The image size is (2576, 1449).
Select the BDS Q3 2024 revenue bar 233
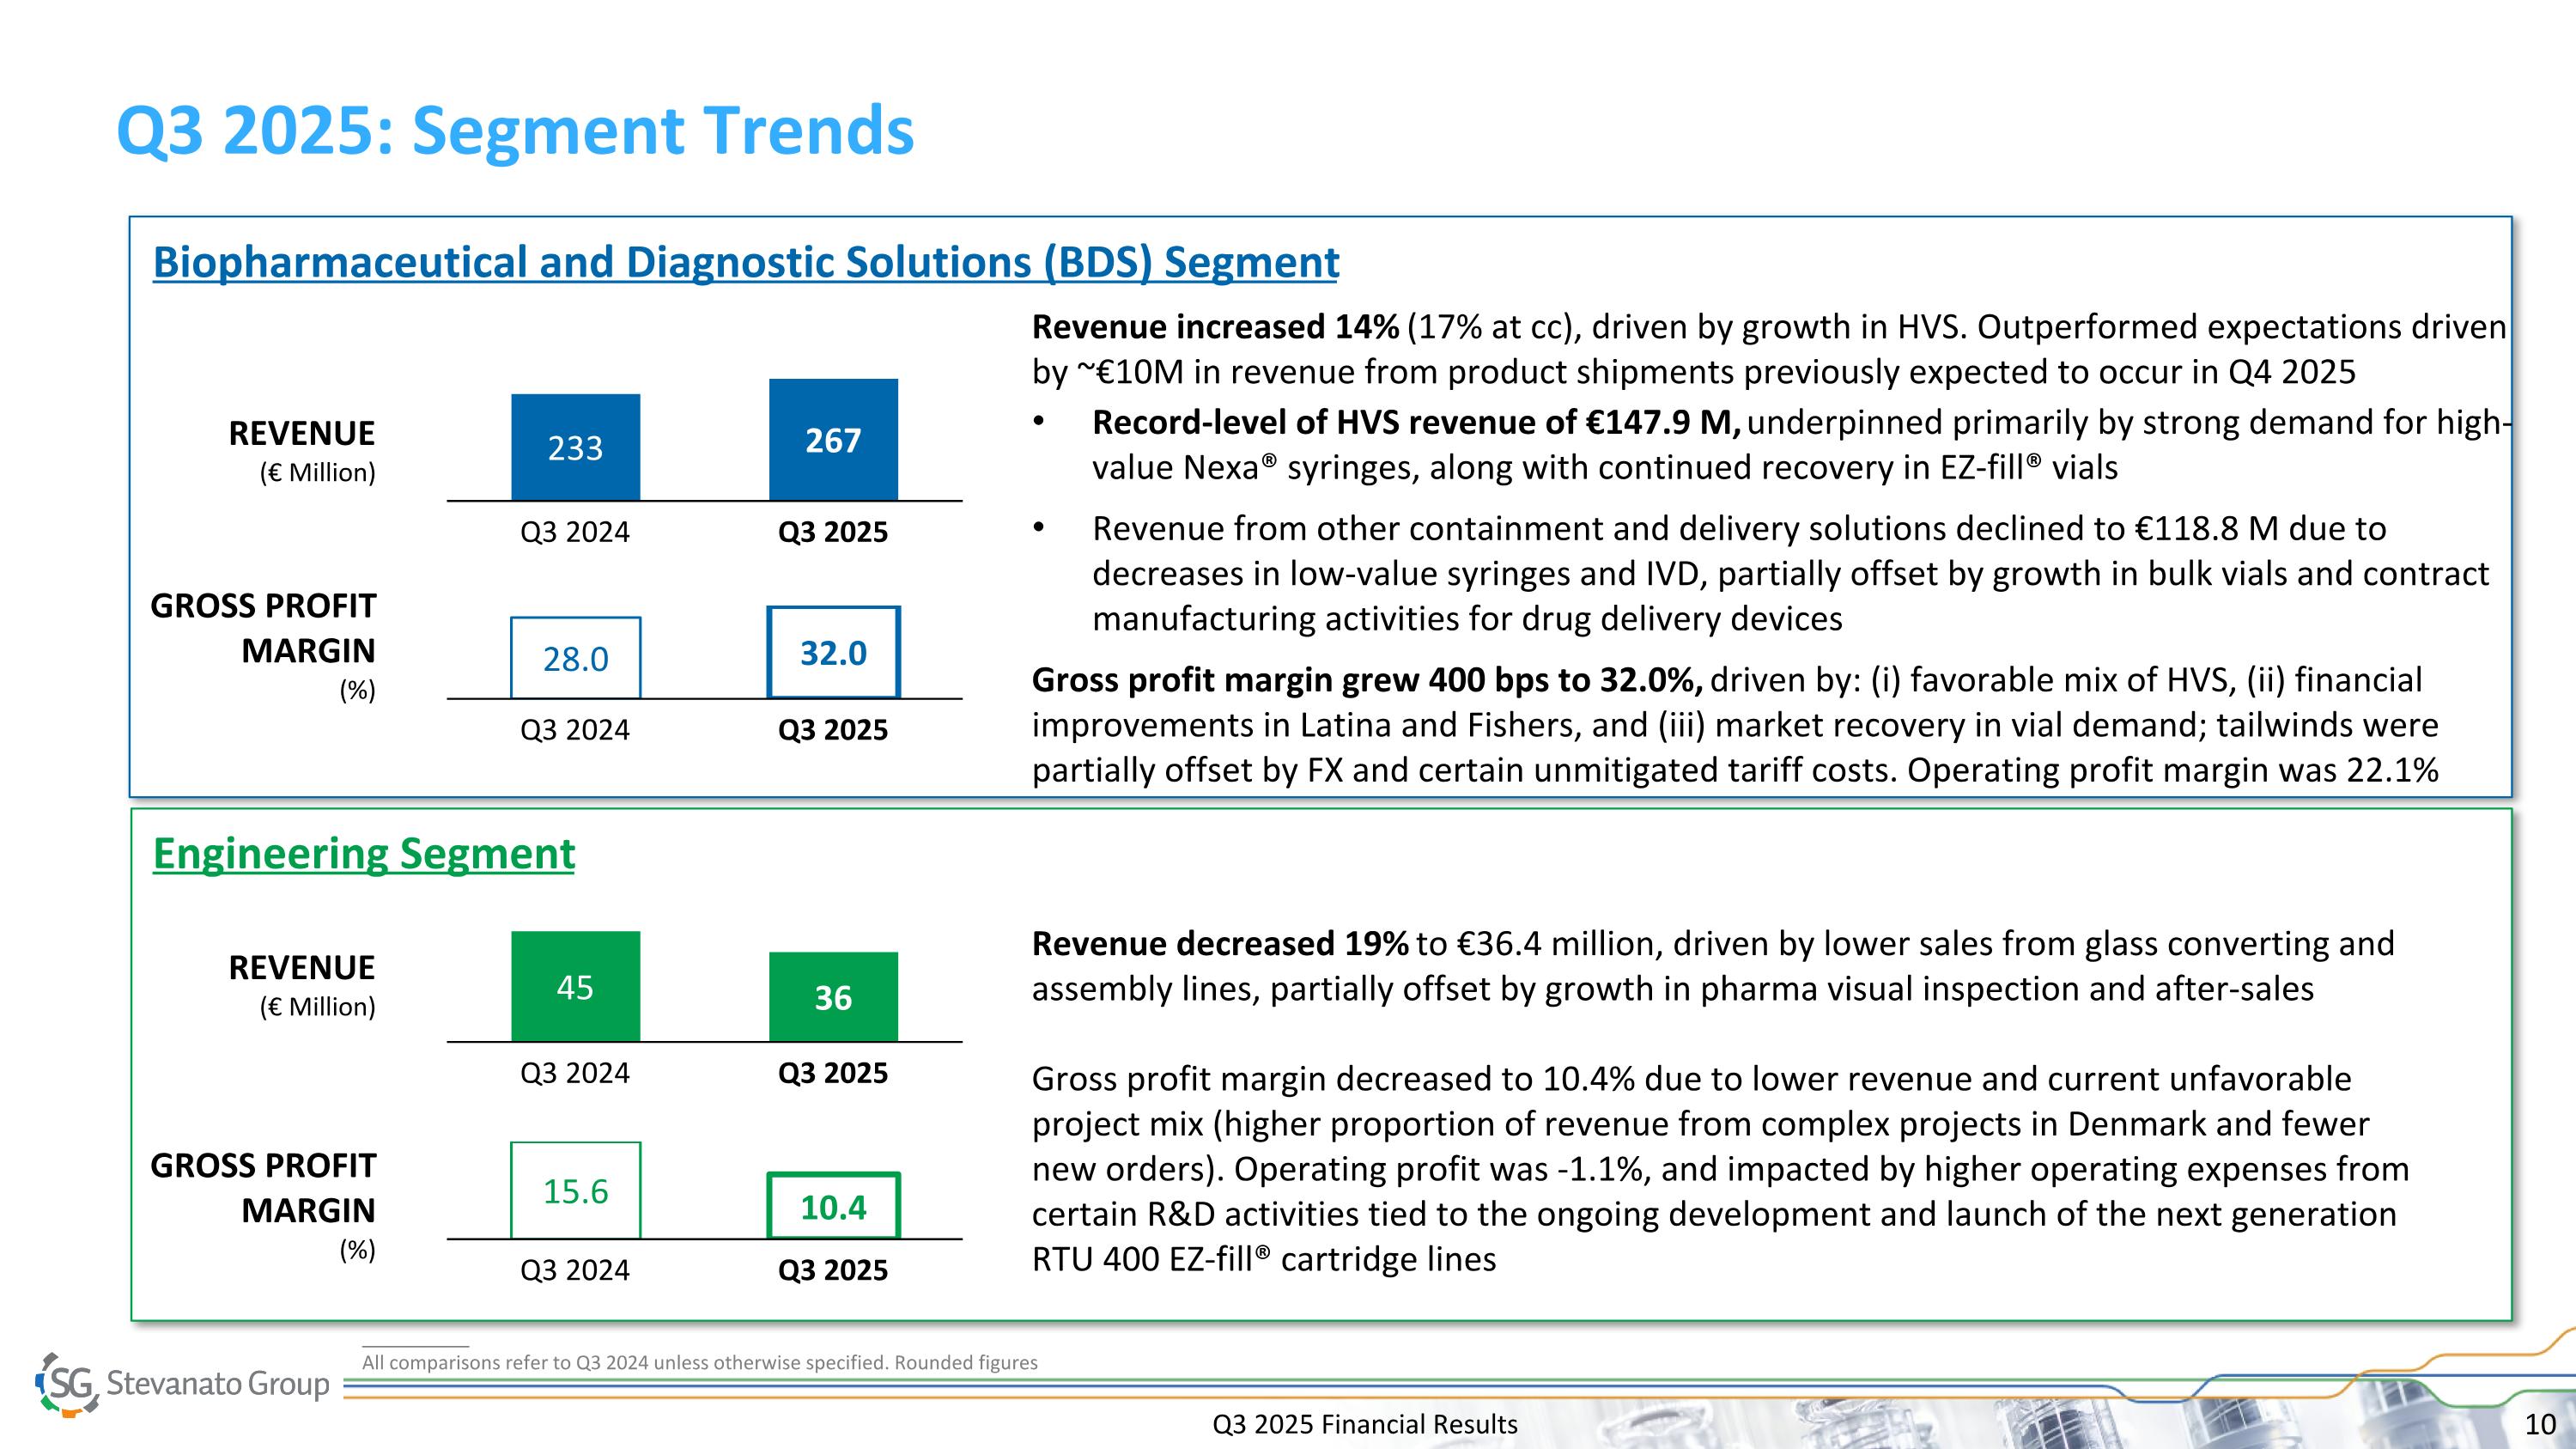pos(575,447)
